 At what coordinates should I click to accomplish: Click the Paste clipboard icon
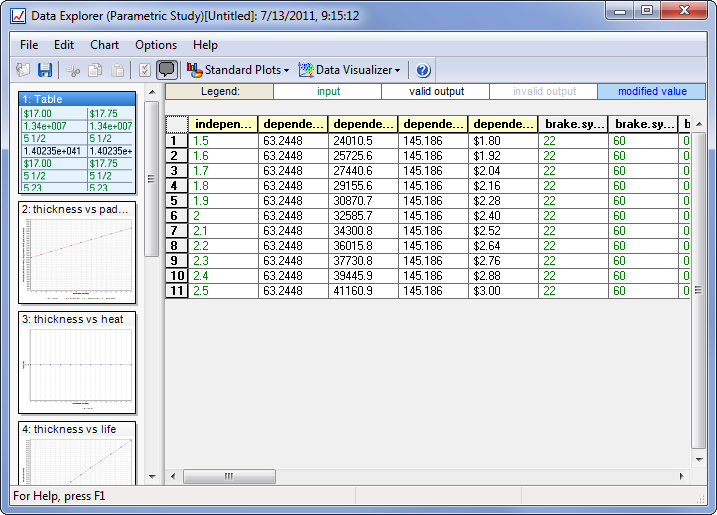[117, 70]
